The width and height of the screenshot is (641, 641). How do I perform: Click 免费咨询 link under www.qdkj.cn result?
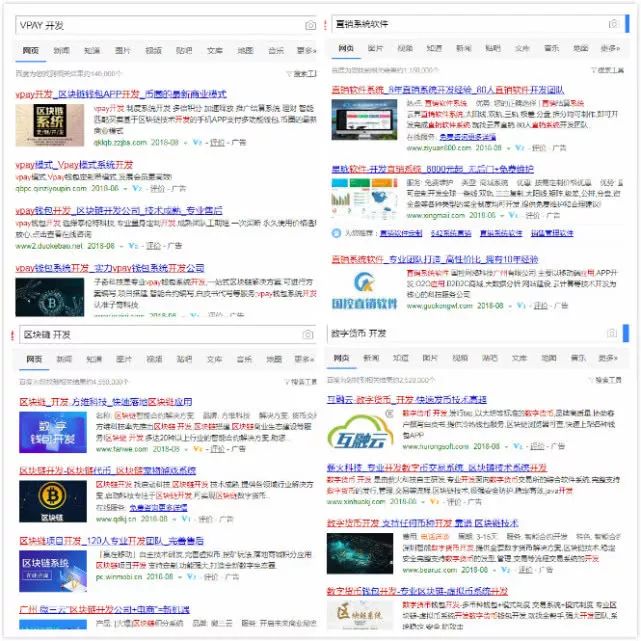coord(158,507)
